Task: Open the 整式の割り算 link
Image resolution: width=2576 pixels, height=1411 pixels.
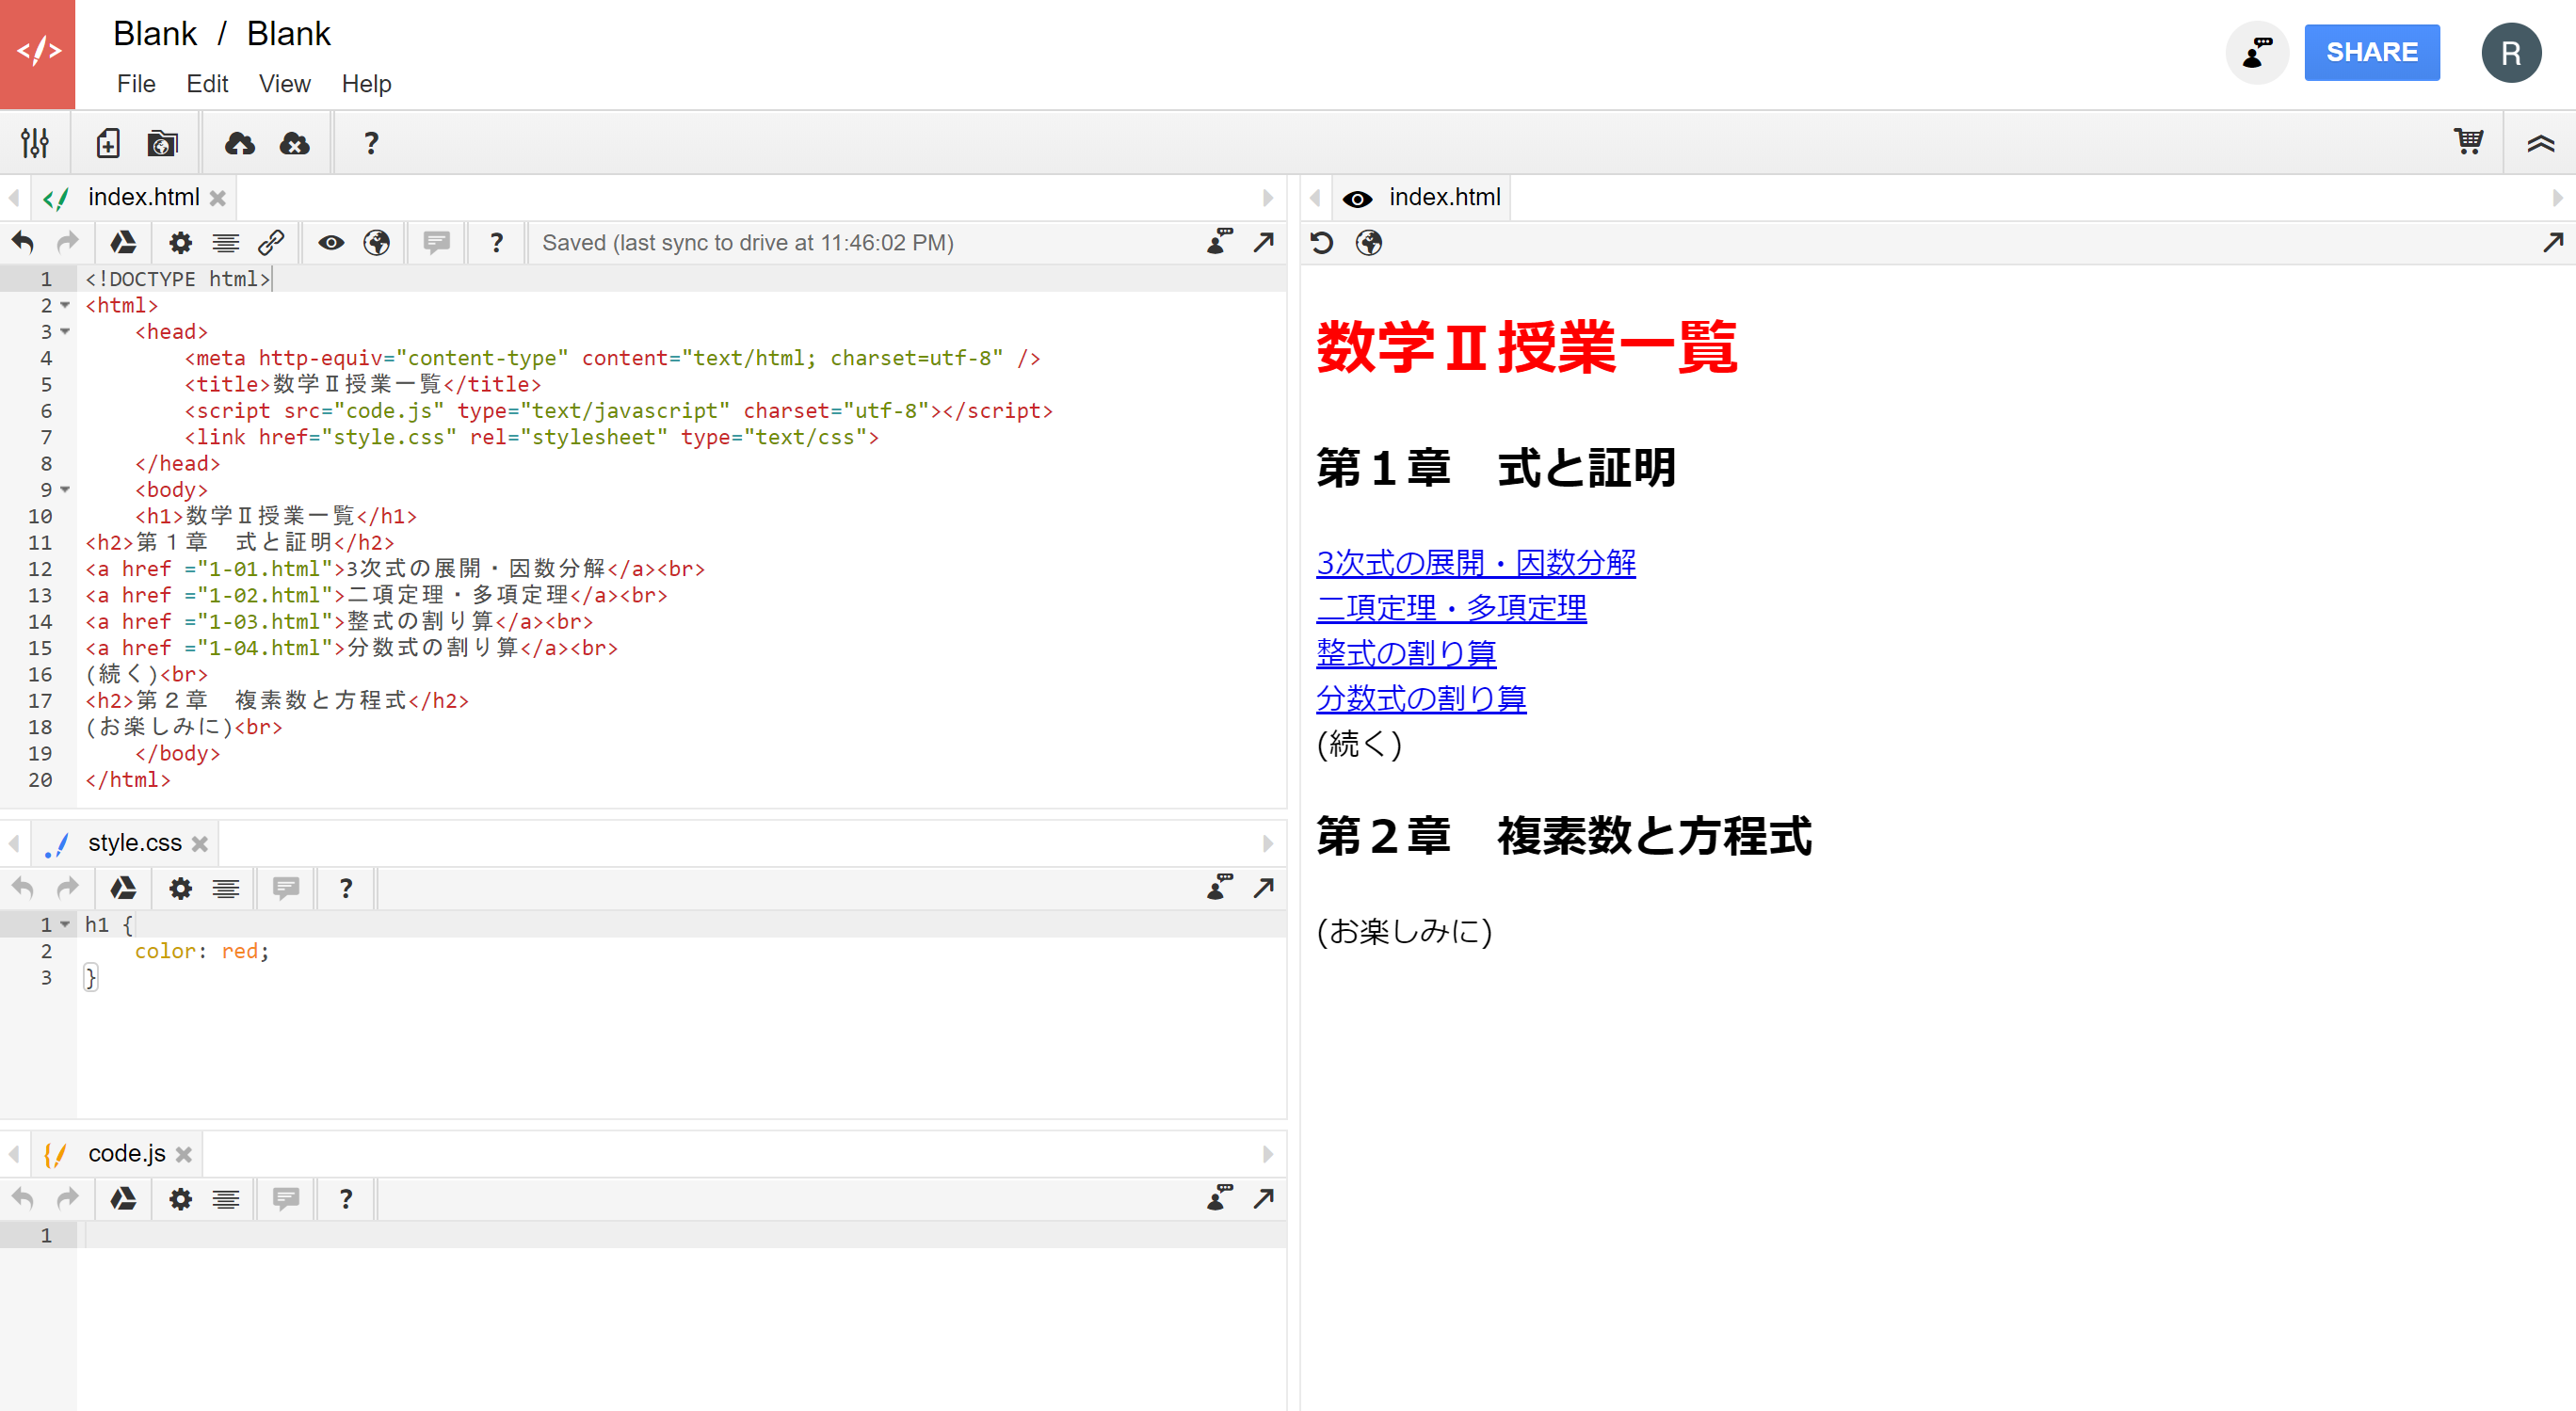Action: [x=1406, y=653]
